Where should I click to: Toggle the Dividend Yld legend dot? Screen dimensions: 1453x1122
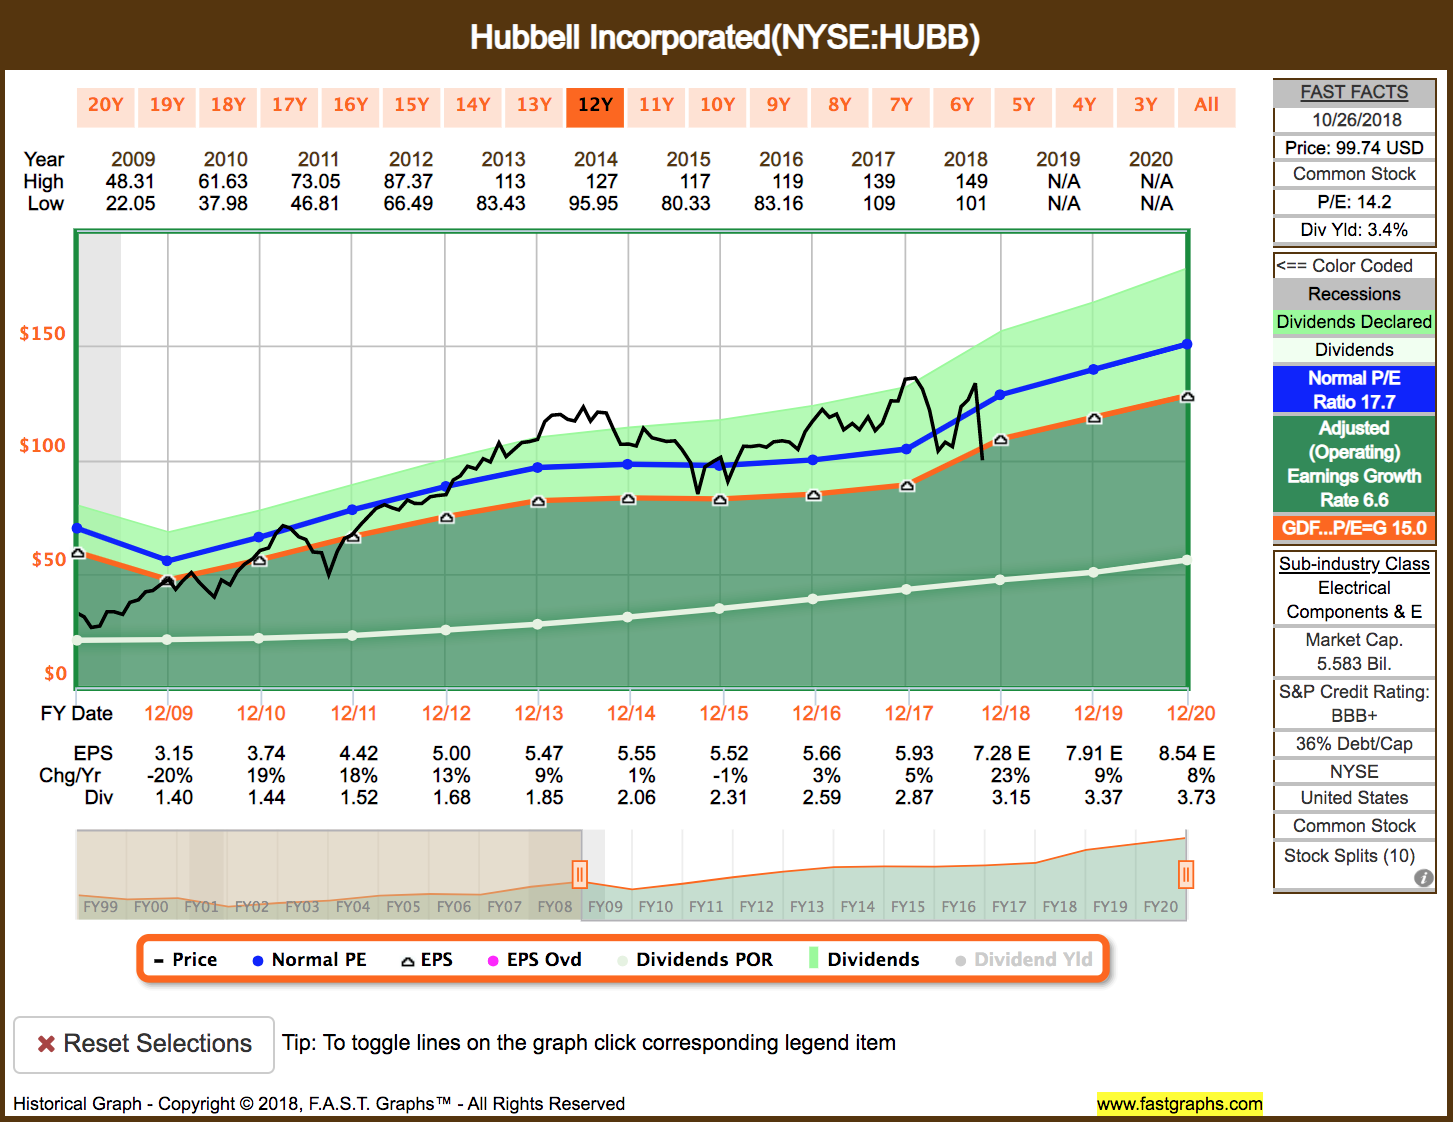[960, 959]
